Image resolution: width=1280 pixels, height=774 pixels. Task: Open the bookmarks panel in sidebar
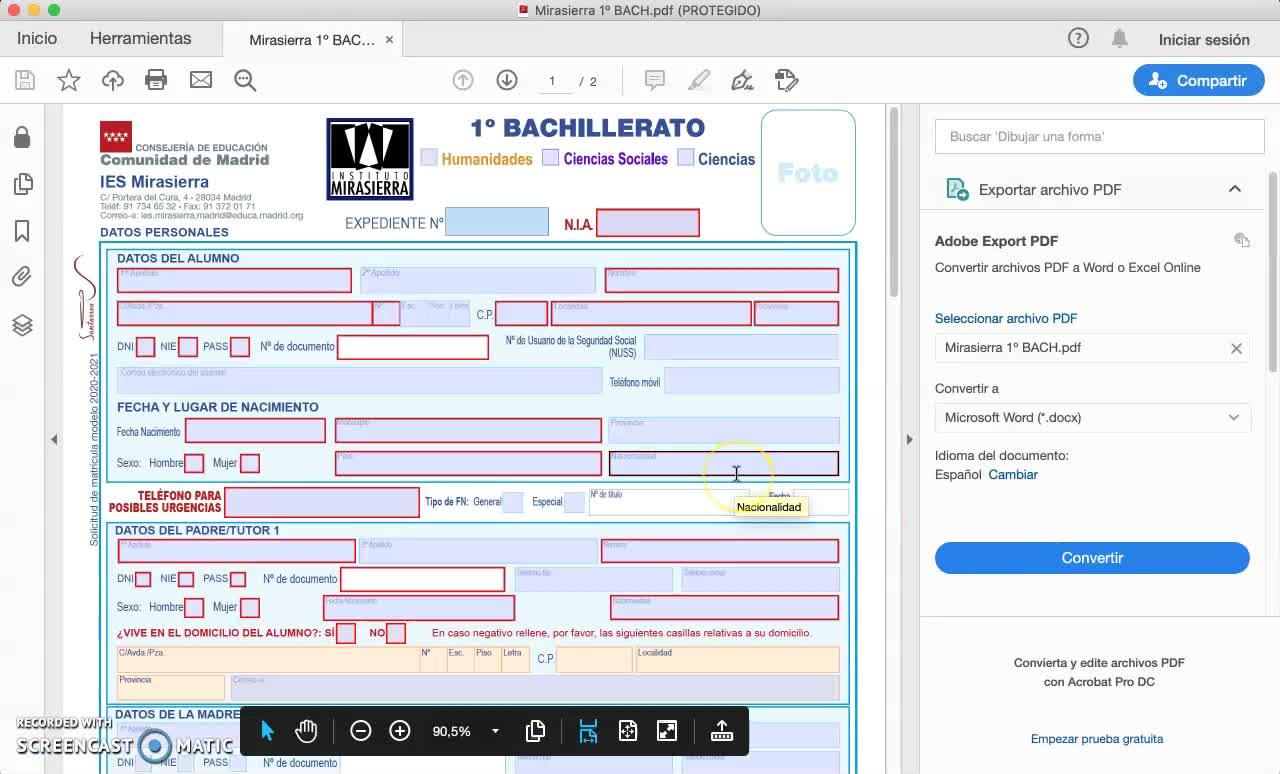(x=22, y=231)
